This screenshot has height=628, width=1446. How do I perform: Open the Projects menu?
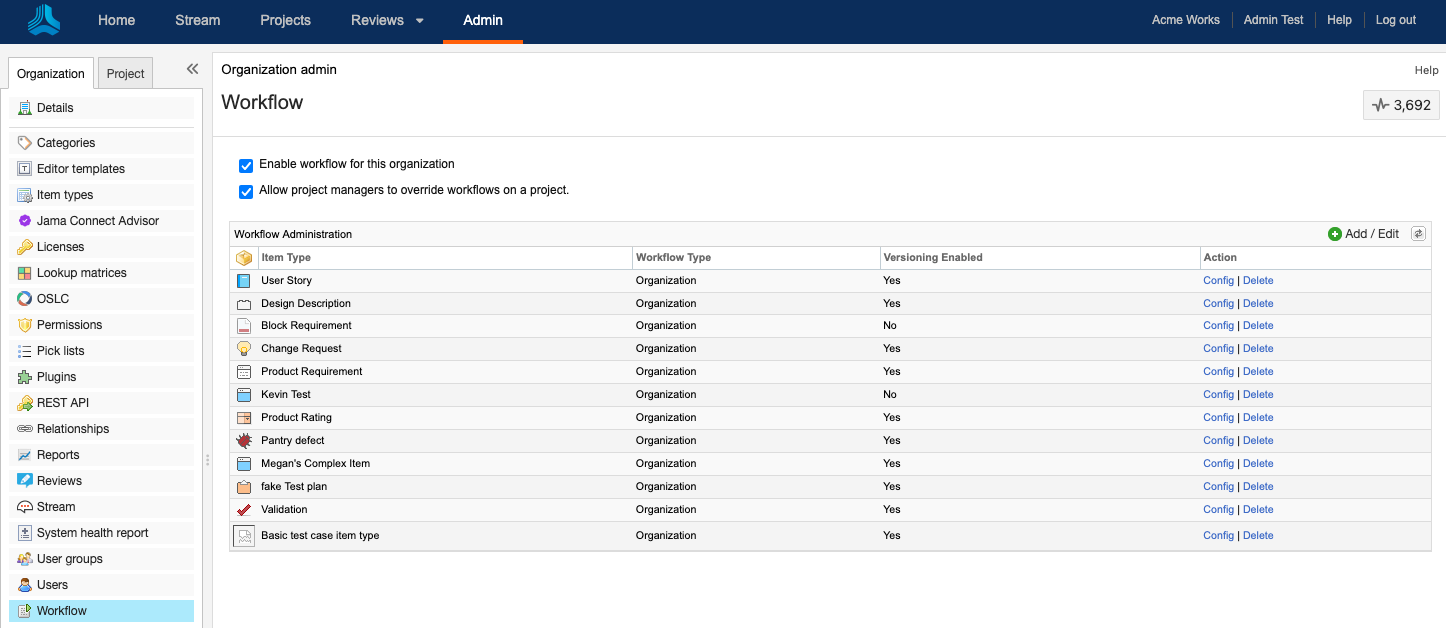click(x=285, y=20)
